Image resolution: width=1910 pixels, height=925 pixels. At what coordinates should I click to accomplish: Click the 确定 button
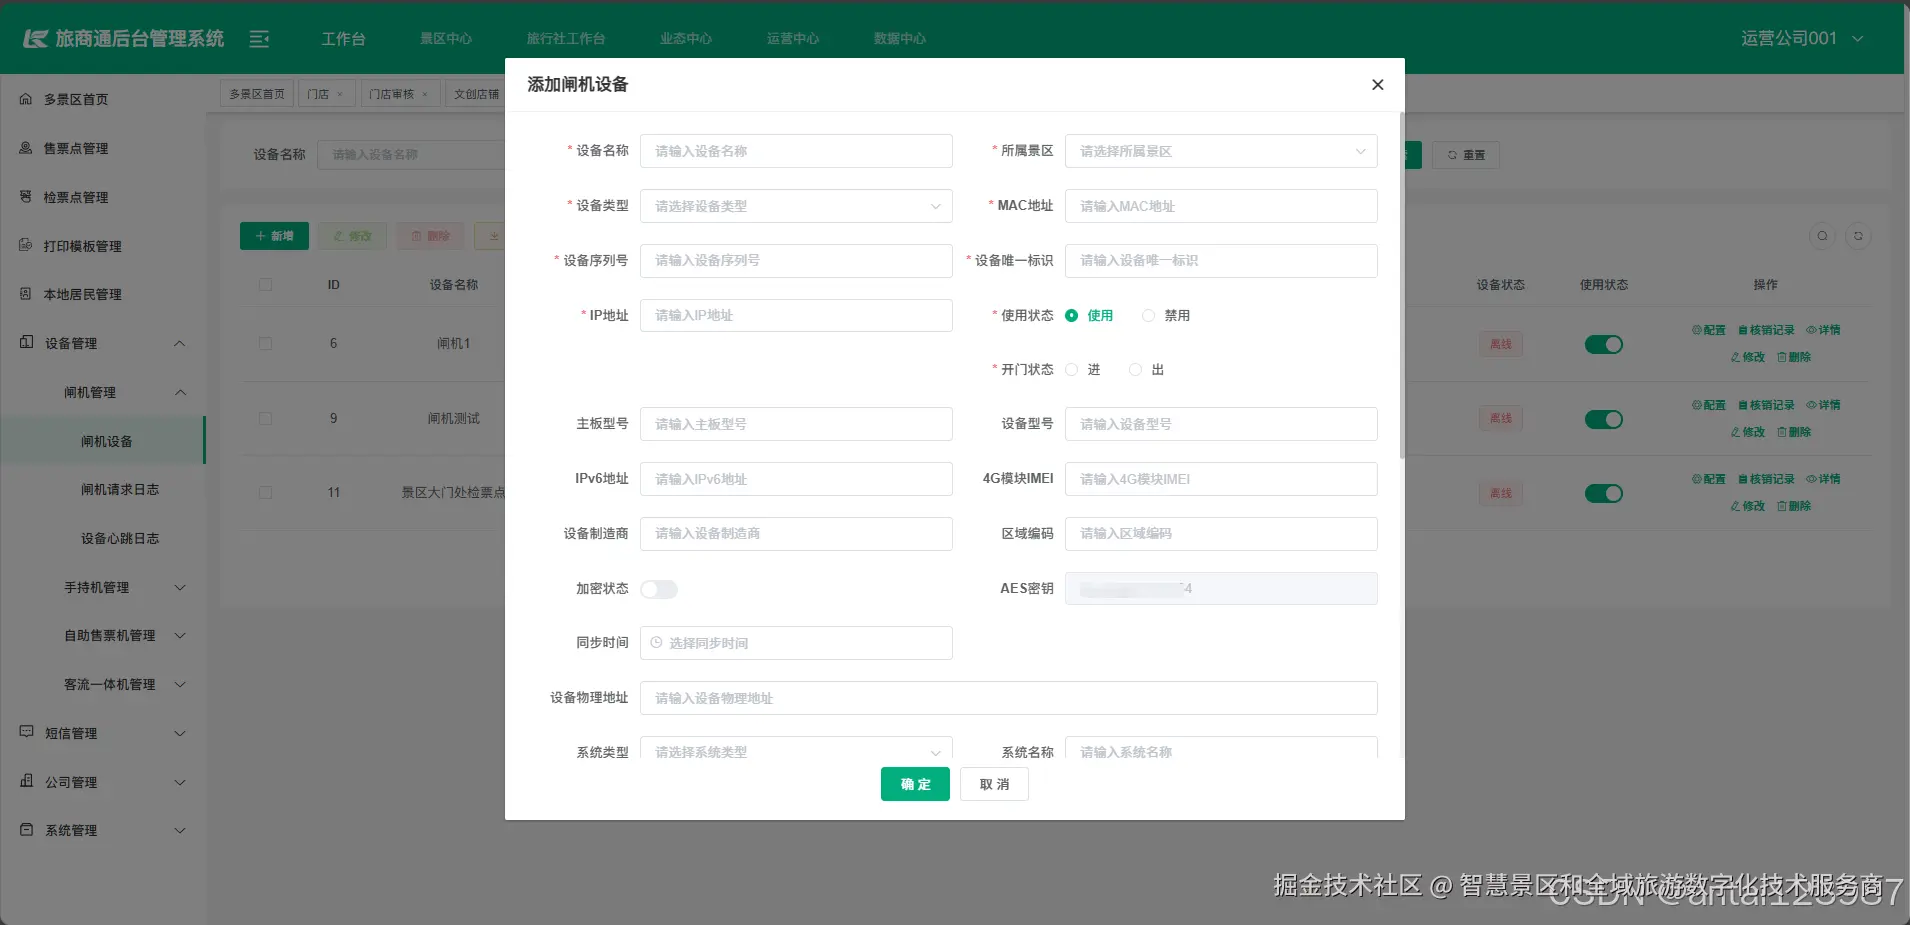(x=915, y=784)
